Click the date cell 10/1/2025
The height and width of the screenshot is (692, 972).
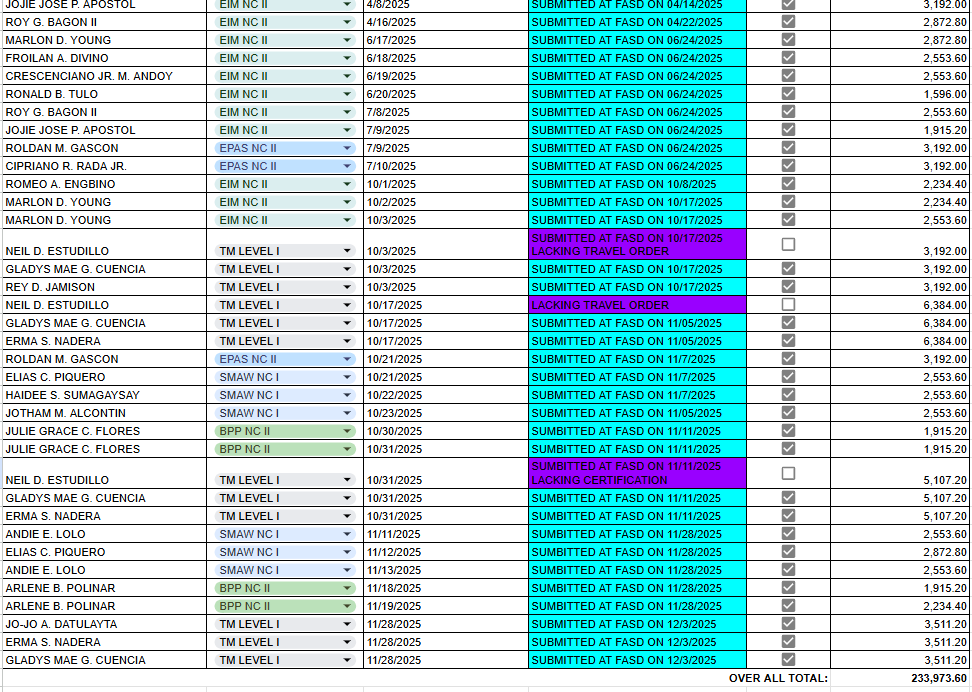coord(446,184)
